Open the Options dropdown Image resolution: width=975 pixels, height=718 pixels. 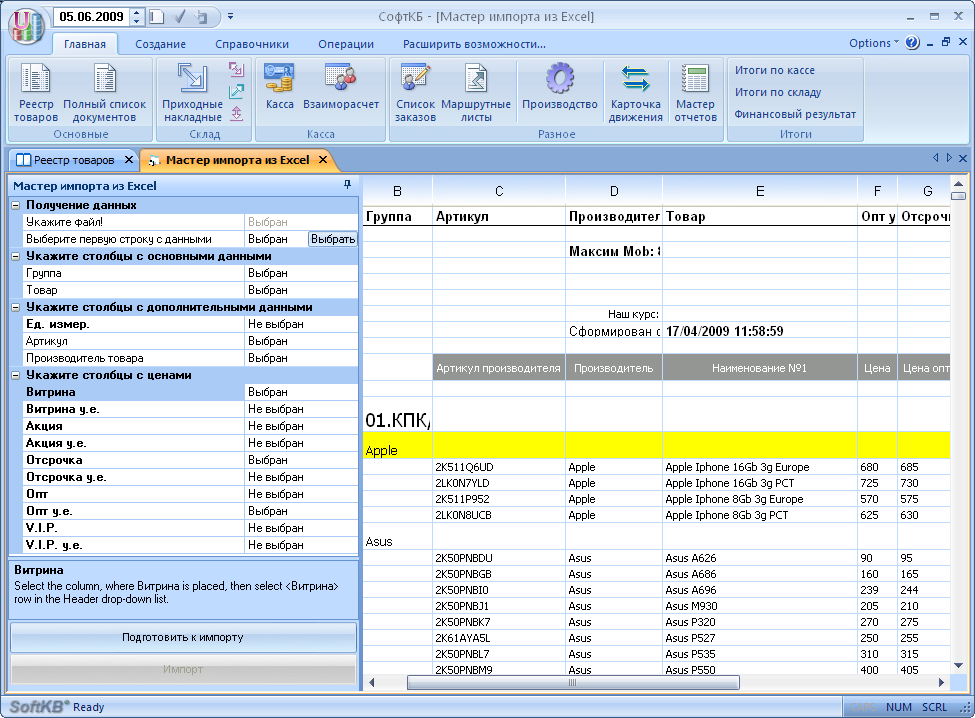(x=874, y=43)
